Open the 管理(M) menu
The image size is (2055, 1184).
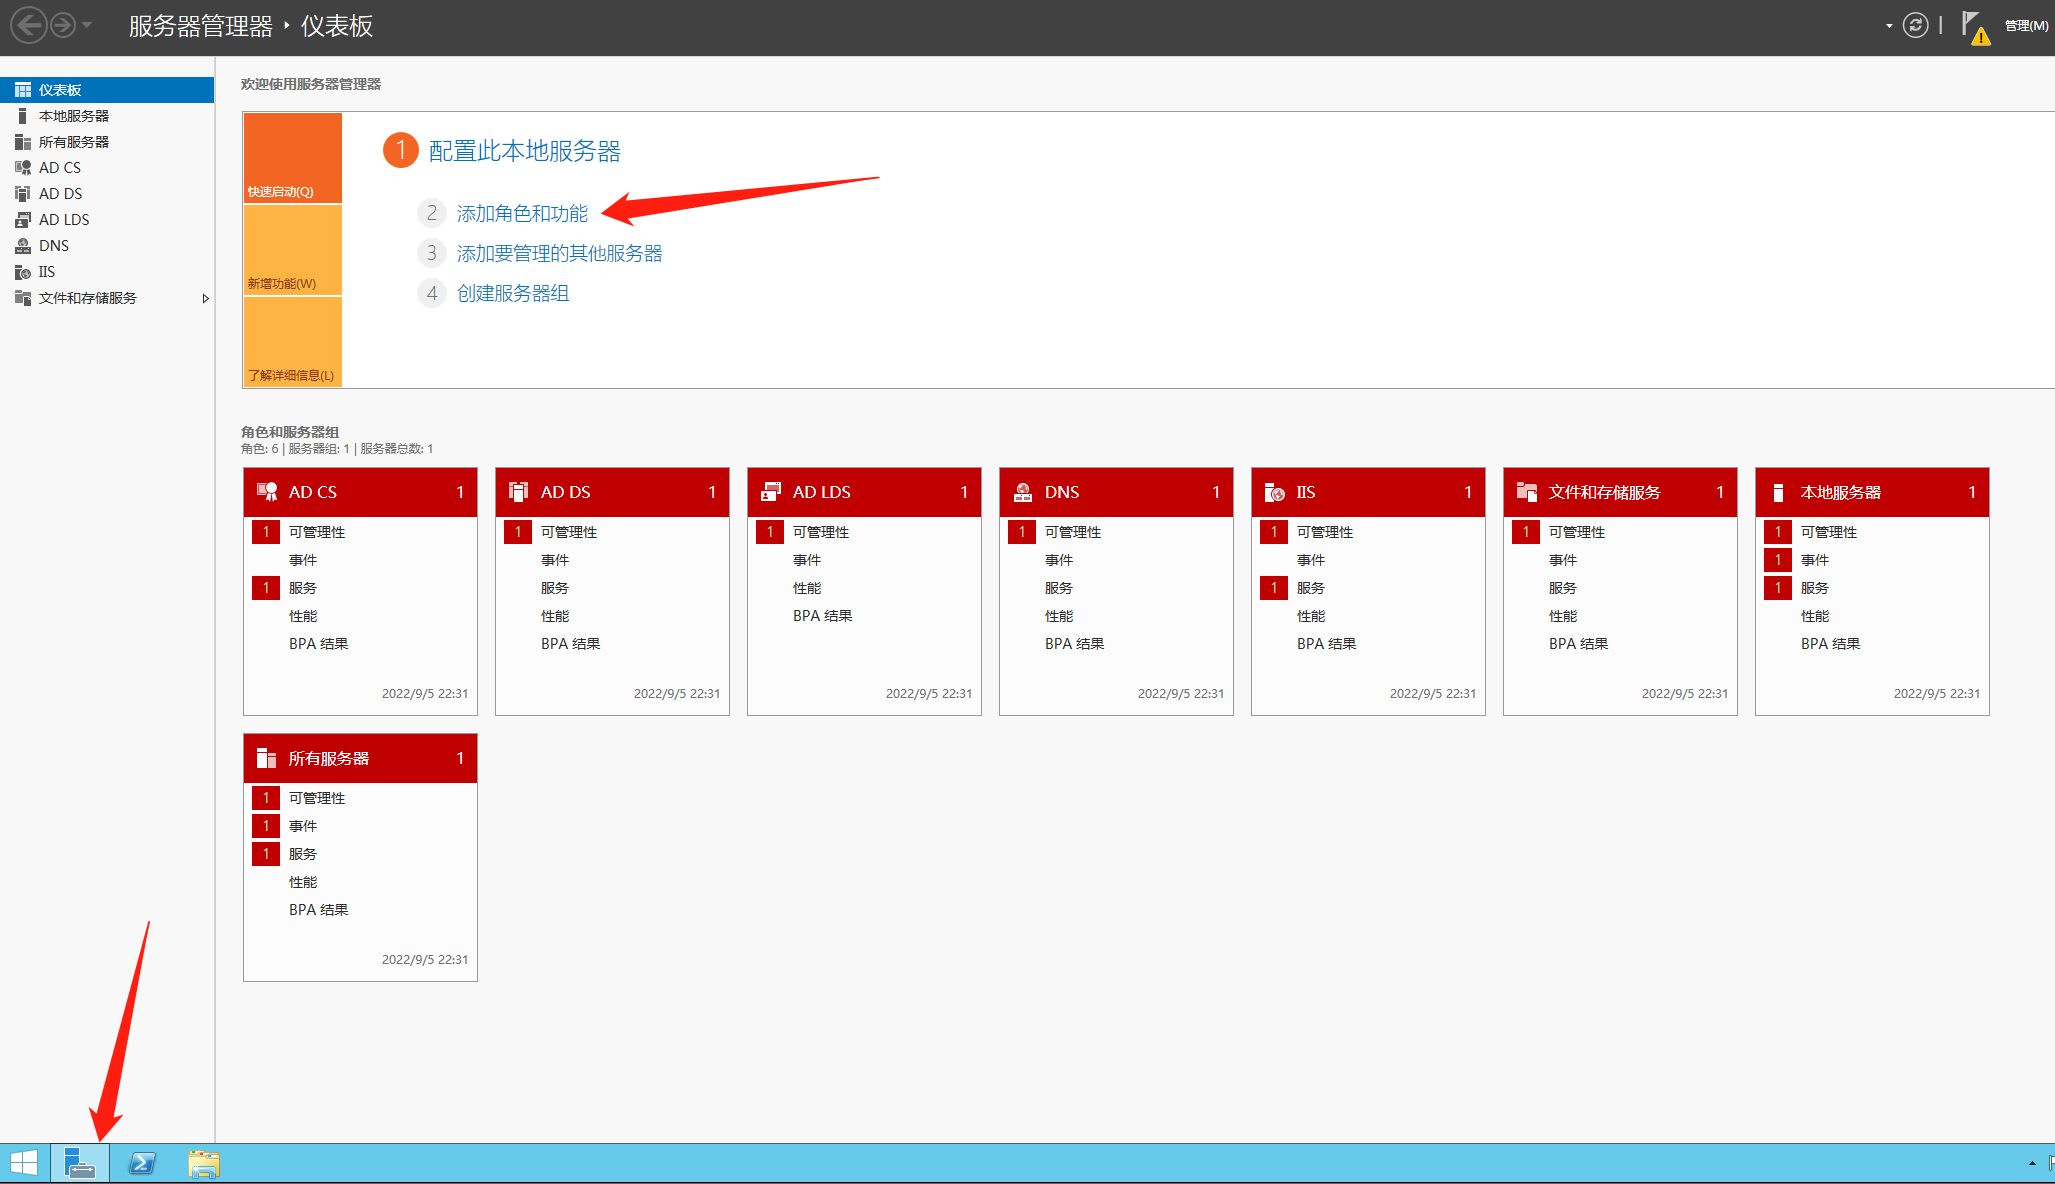tap(2026, 26)
